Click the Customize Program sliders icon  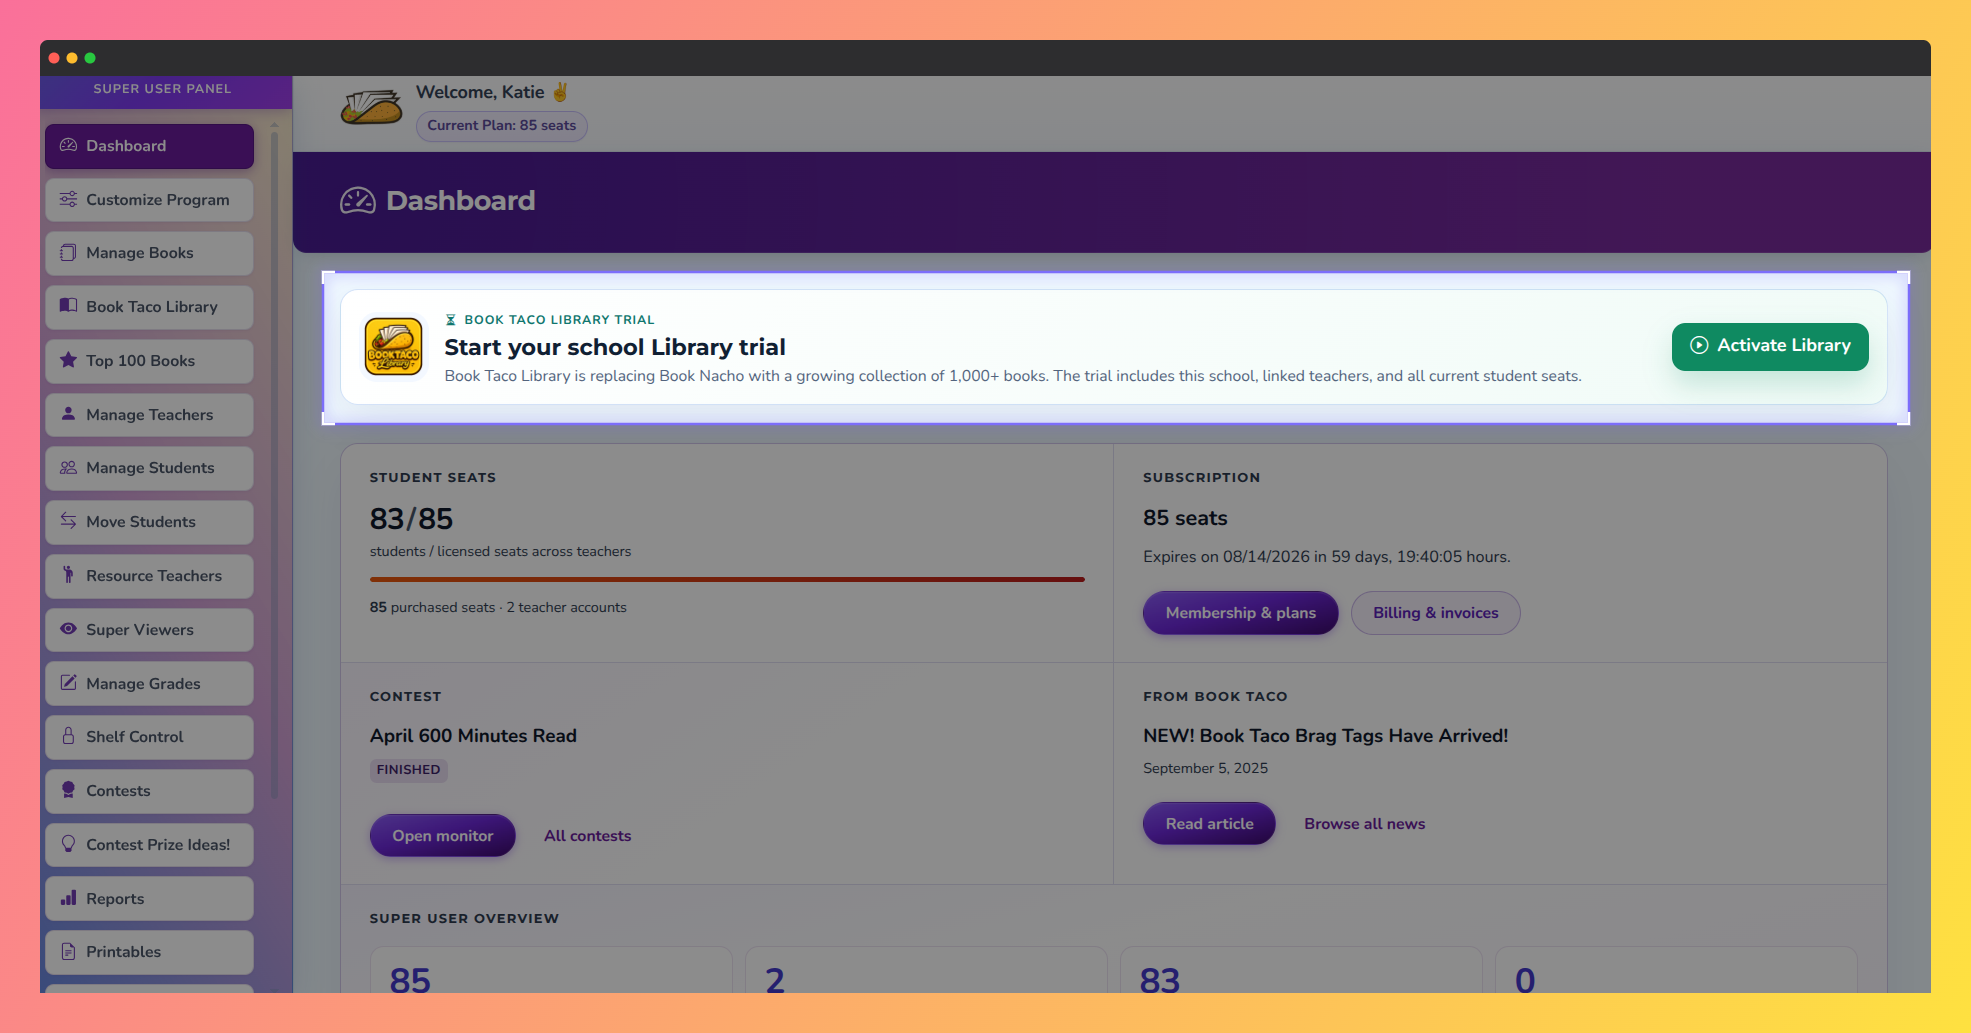pyautogui.click(x=68, y=199)
